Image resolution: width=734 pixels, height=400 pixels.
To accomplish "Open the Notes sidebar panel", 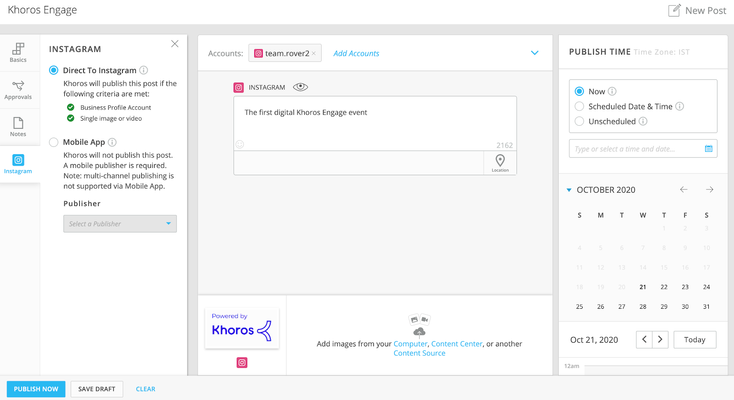I will click(18, 127).
